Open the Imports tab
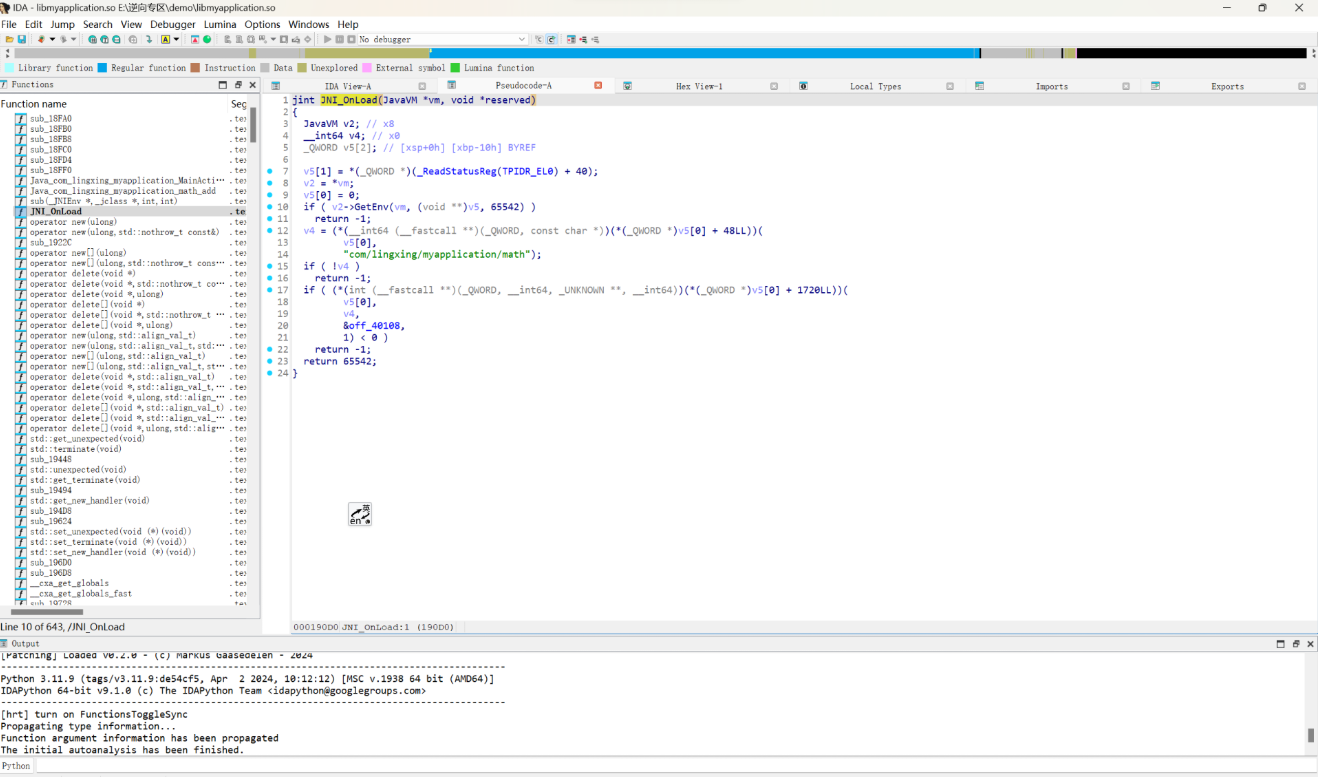Image resolution: width=1322 pixels, height=777 pixels. [x=1051, y=86]
